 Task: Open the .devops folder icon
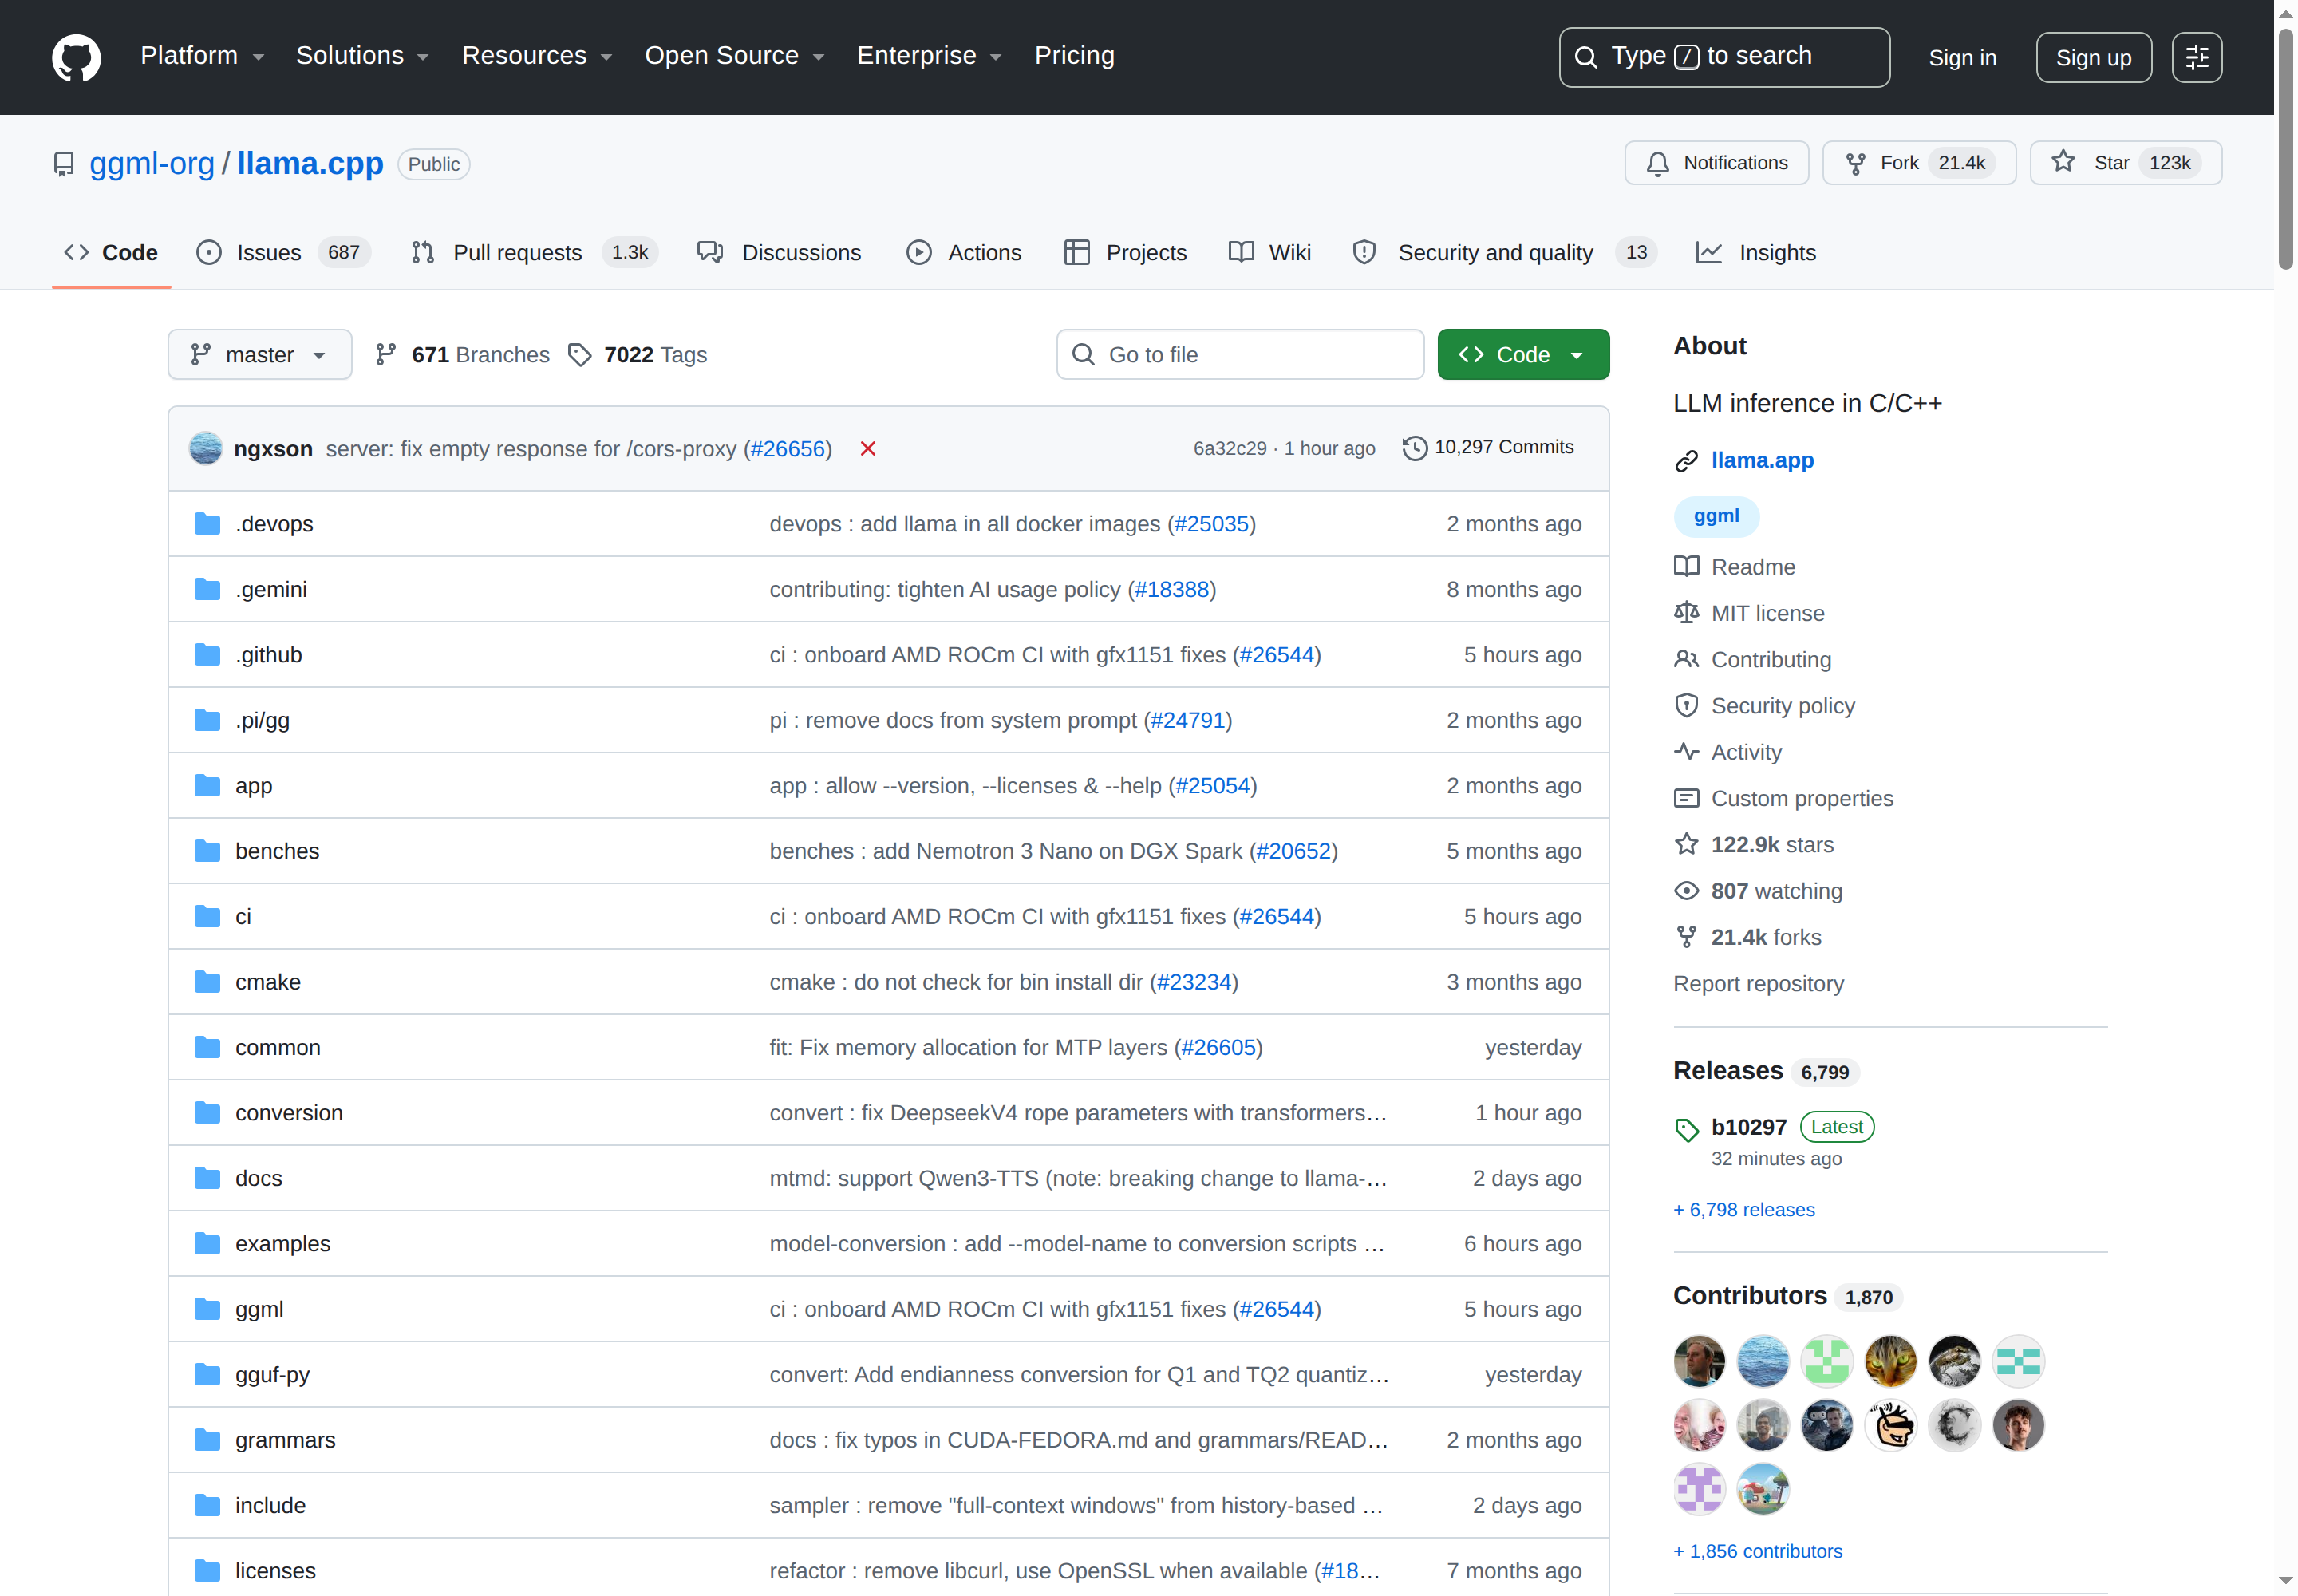[207, 524]
